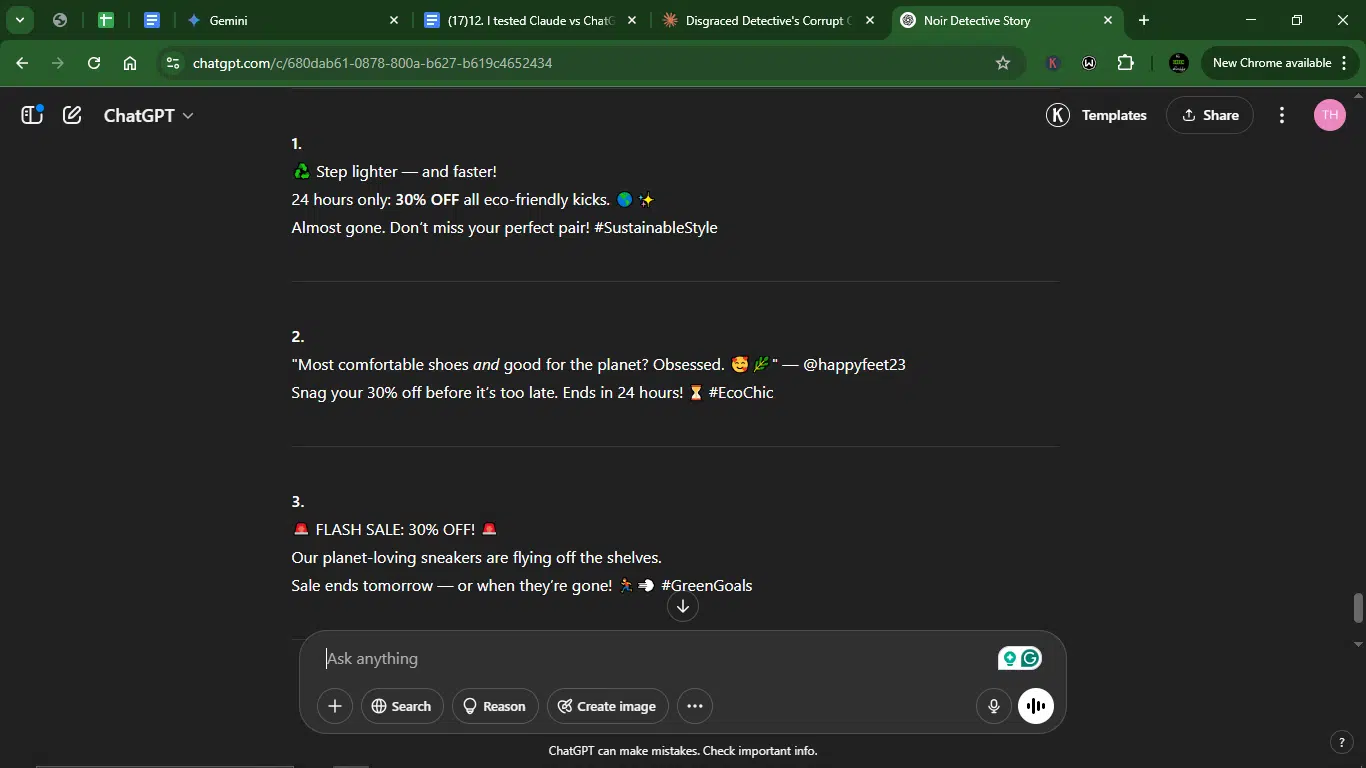Open the pinned Google Docs tab
The image size is (1366, 768).
point(152,20)
